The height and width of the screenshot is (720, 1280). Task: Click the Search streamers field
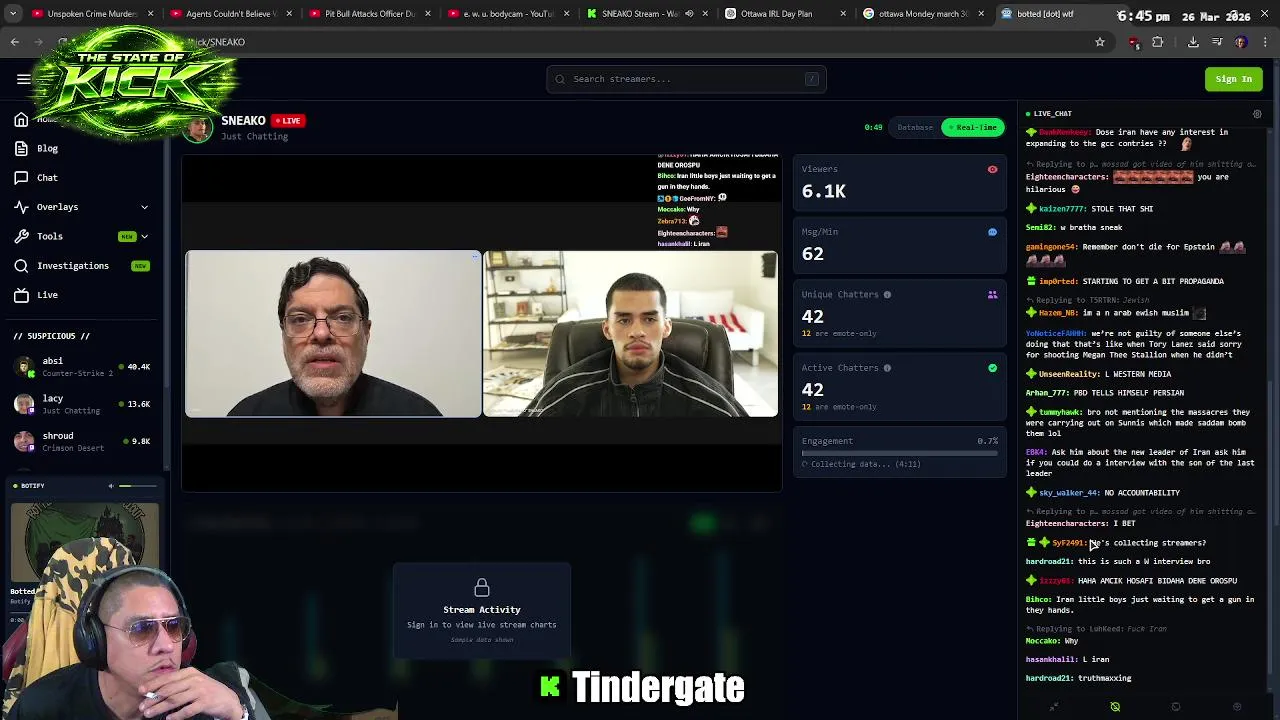[686, 79]
